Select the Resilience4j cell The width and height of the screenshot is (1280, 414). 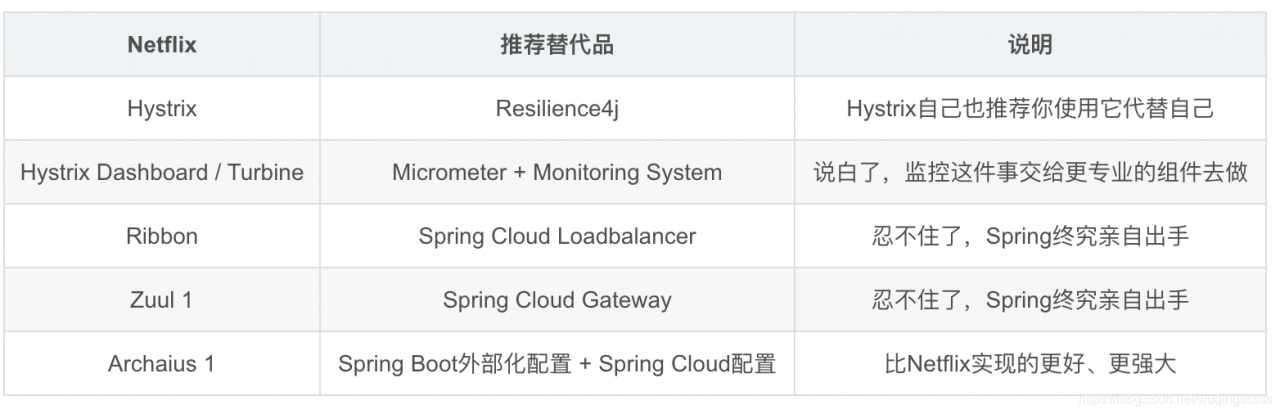coord(557,108)
